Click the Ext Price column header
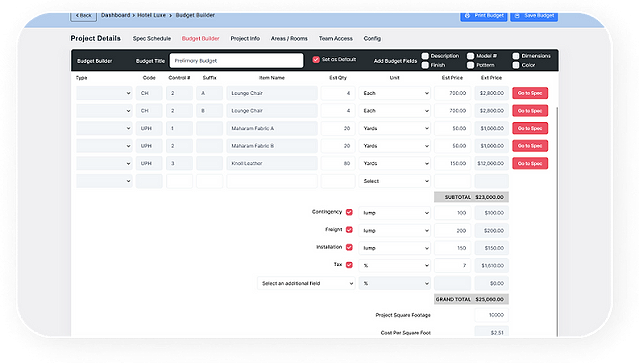639x364 pixels. tap(491, 77)
